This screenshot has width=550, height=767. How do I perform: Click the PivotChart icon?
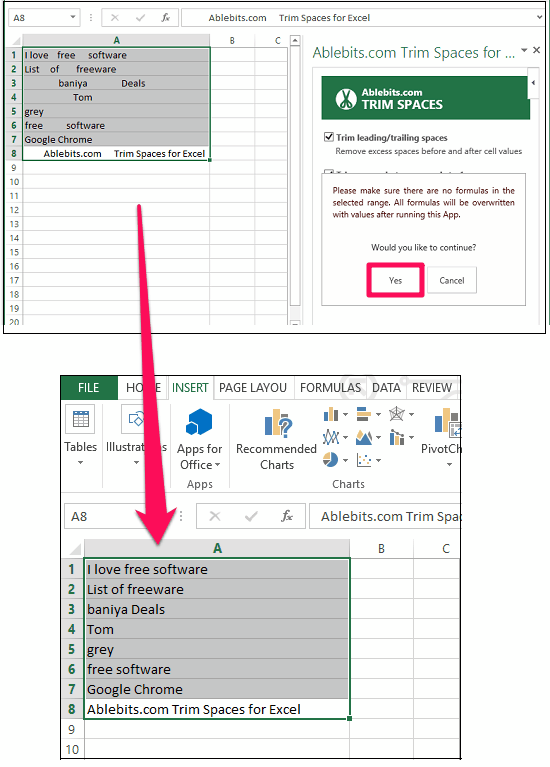tap(447, 422)
